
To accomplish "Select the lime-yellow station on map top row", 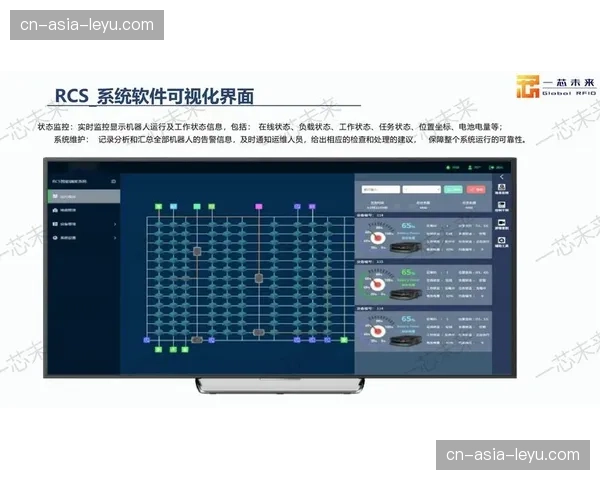I will [x=212, y=206].
